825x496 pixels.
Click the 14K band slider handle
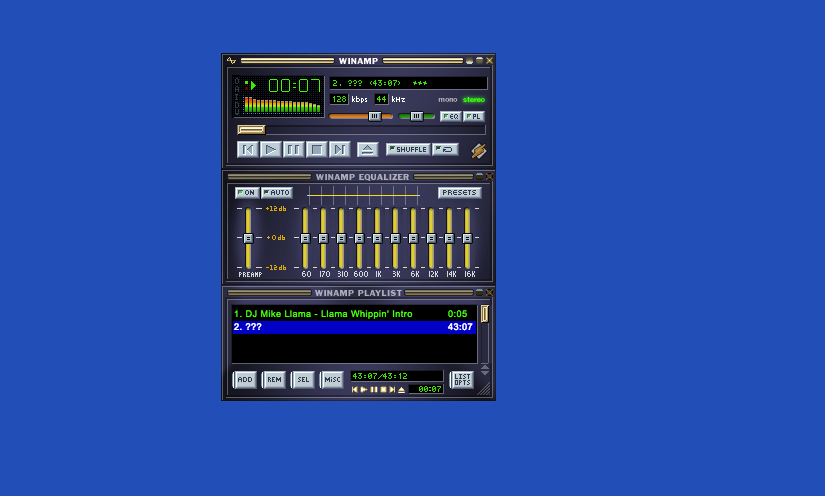[x=449, y=238]
